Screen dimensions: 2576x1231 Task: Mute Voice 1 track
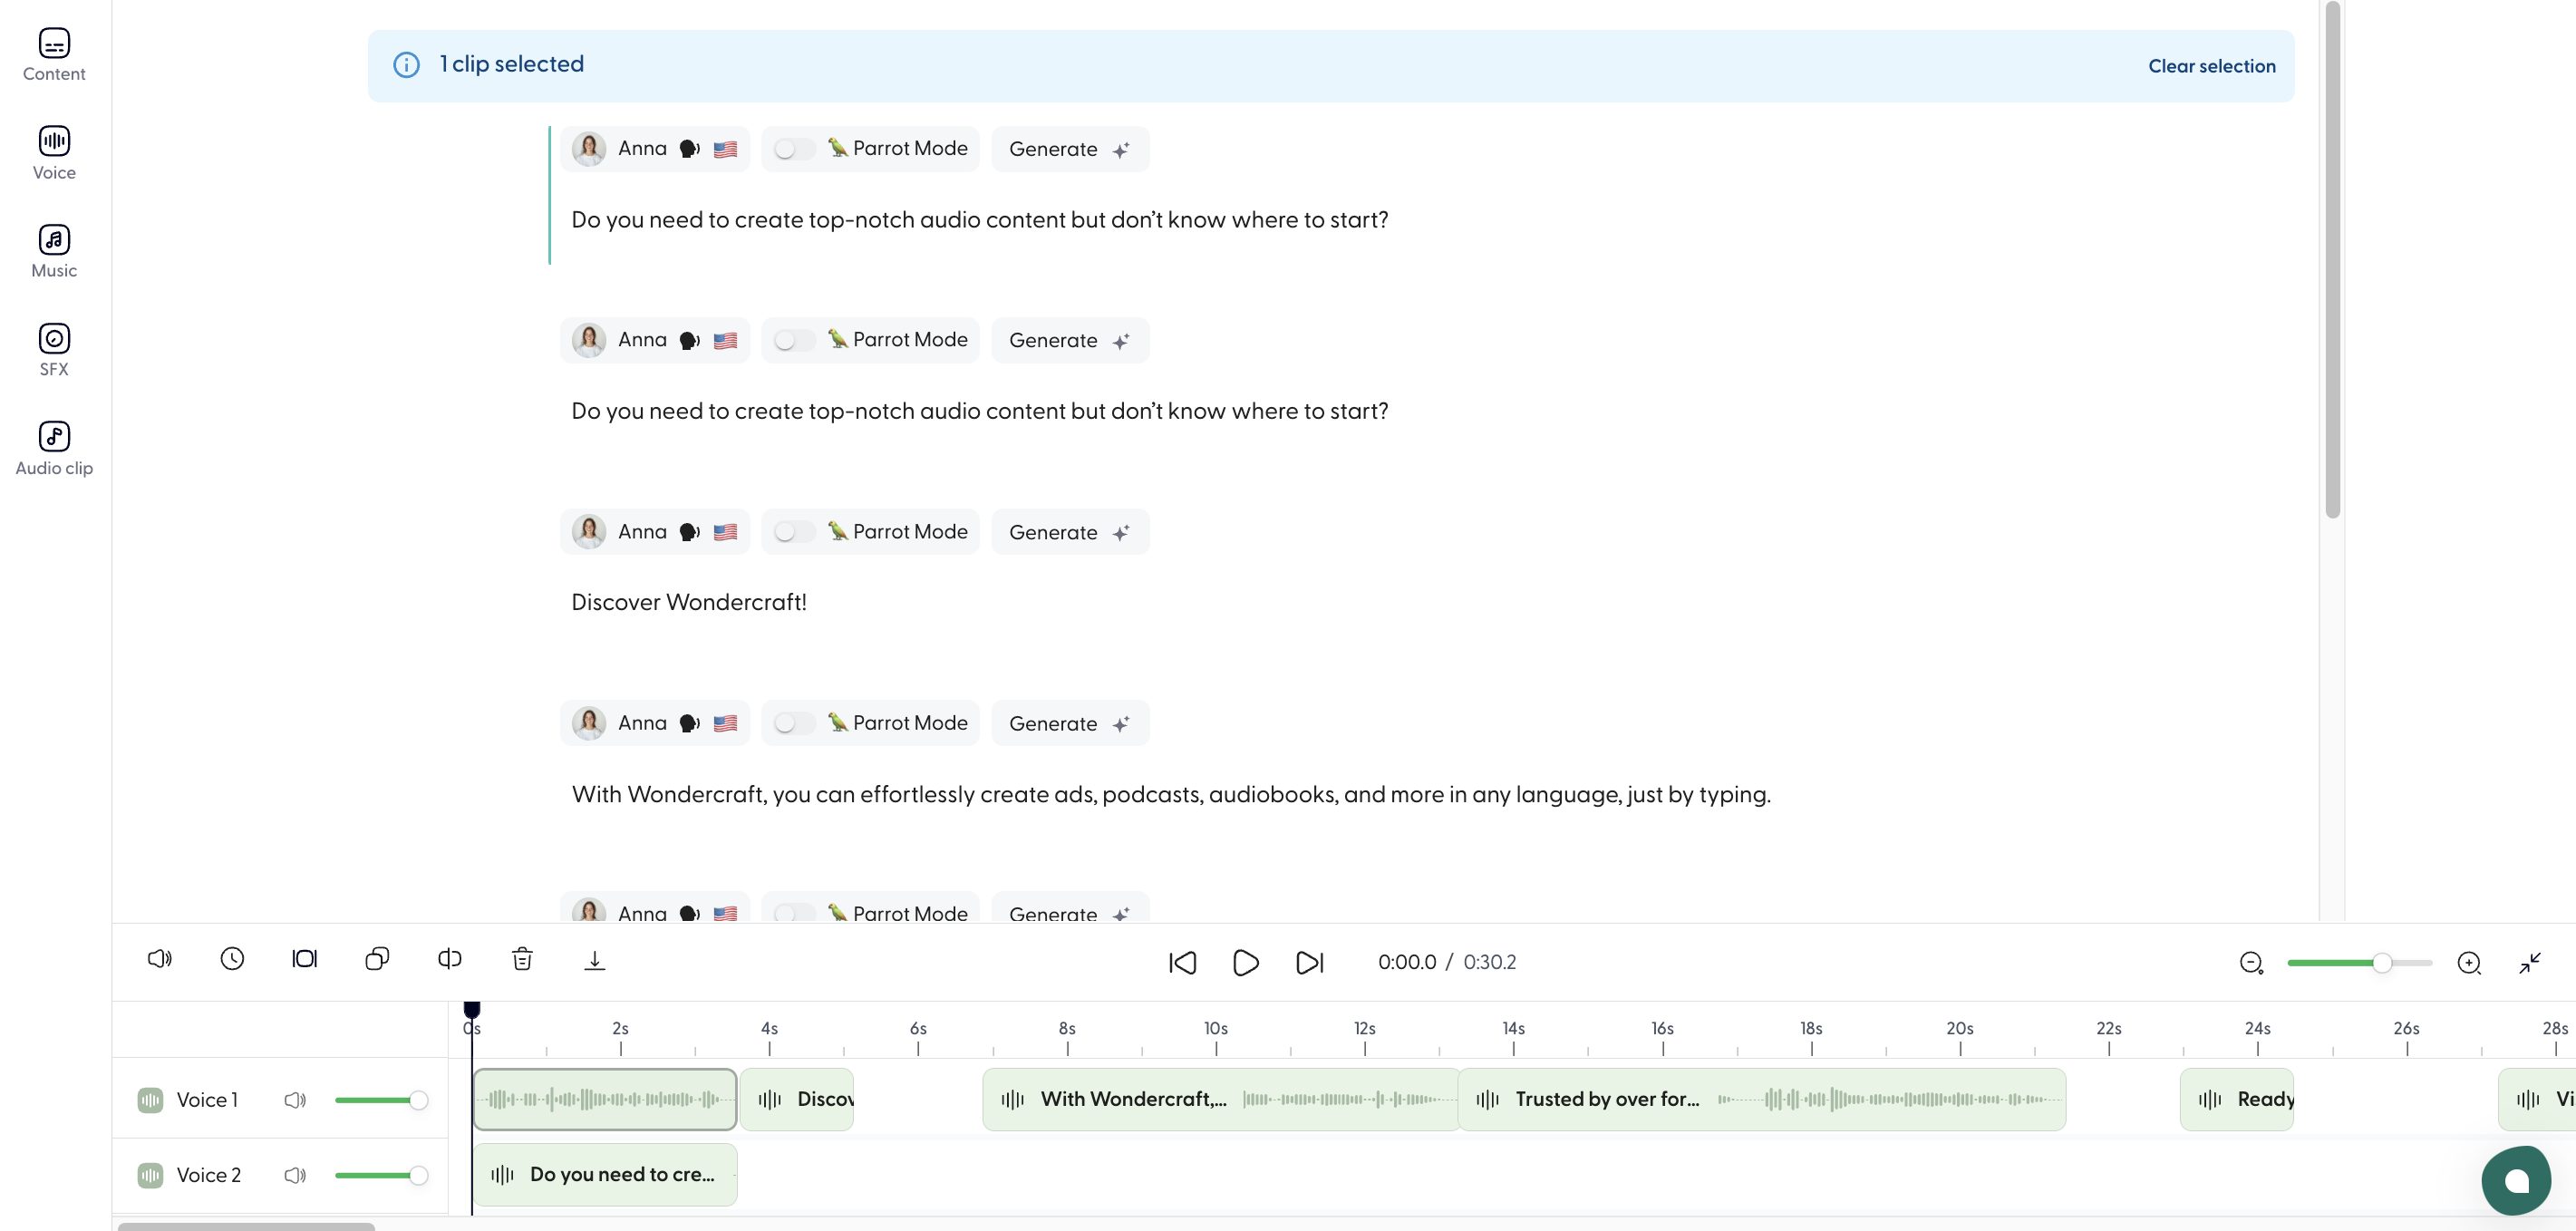point(295,1098)
